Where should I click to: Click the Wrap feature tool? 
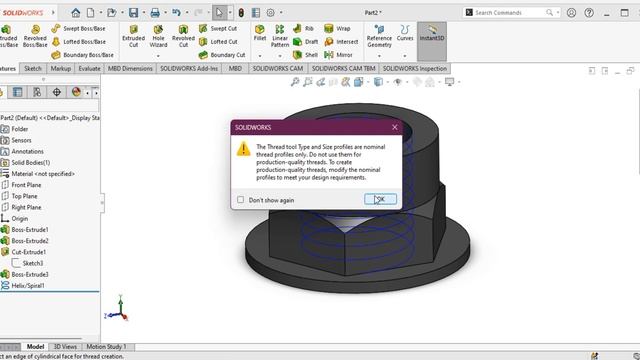[x=337, y=29]
